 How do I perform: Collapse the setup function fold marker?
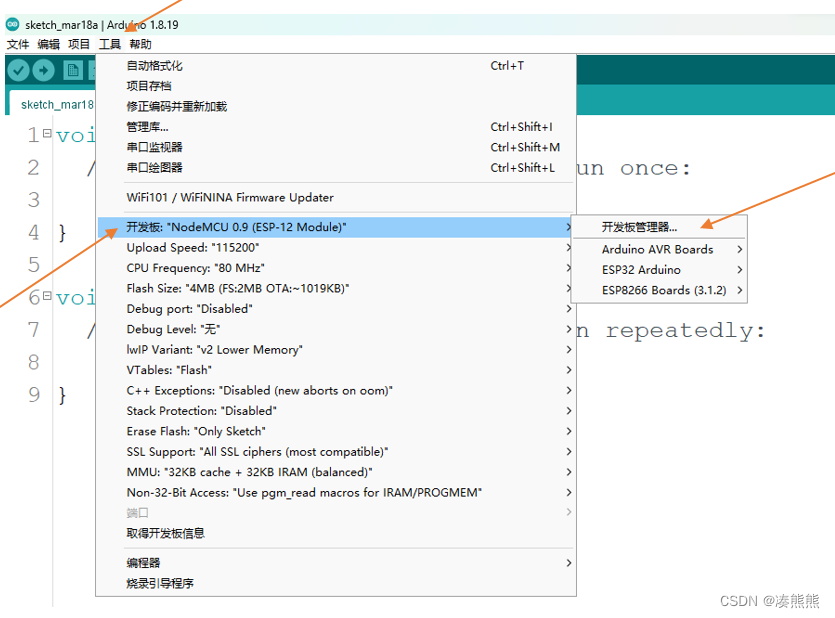point(47,133)
